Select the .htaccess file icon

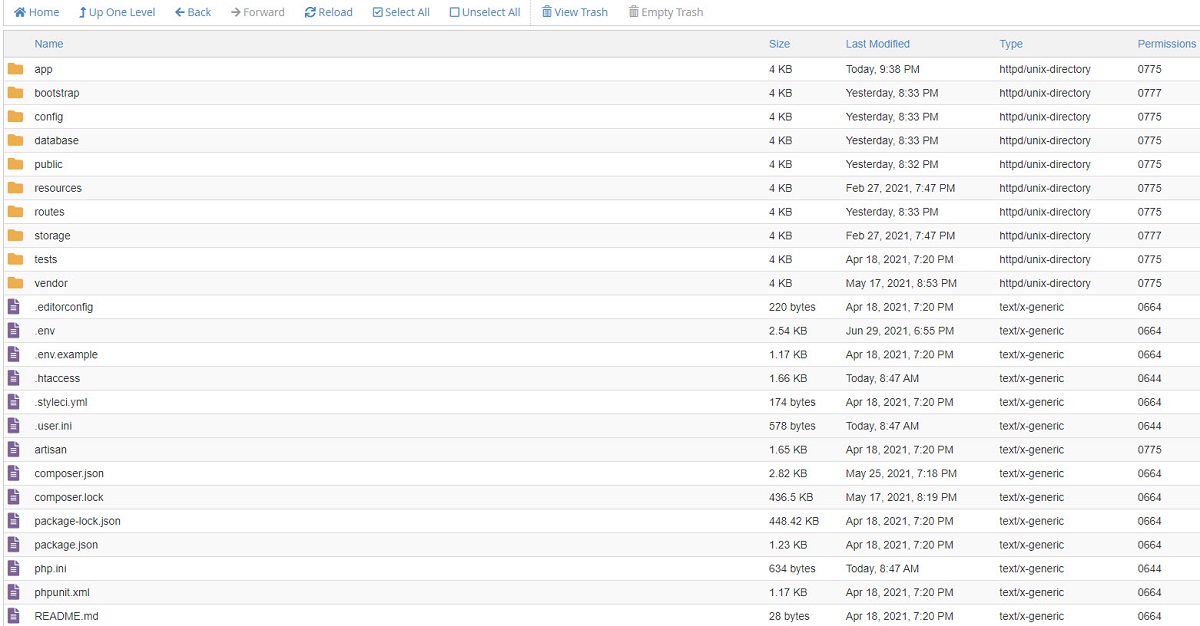[14, 378]
